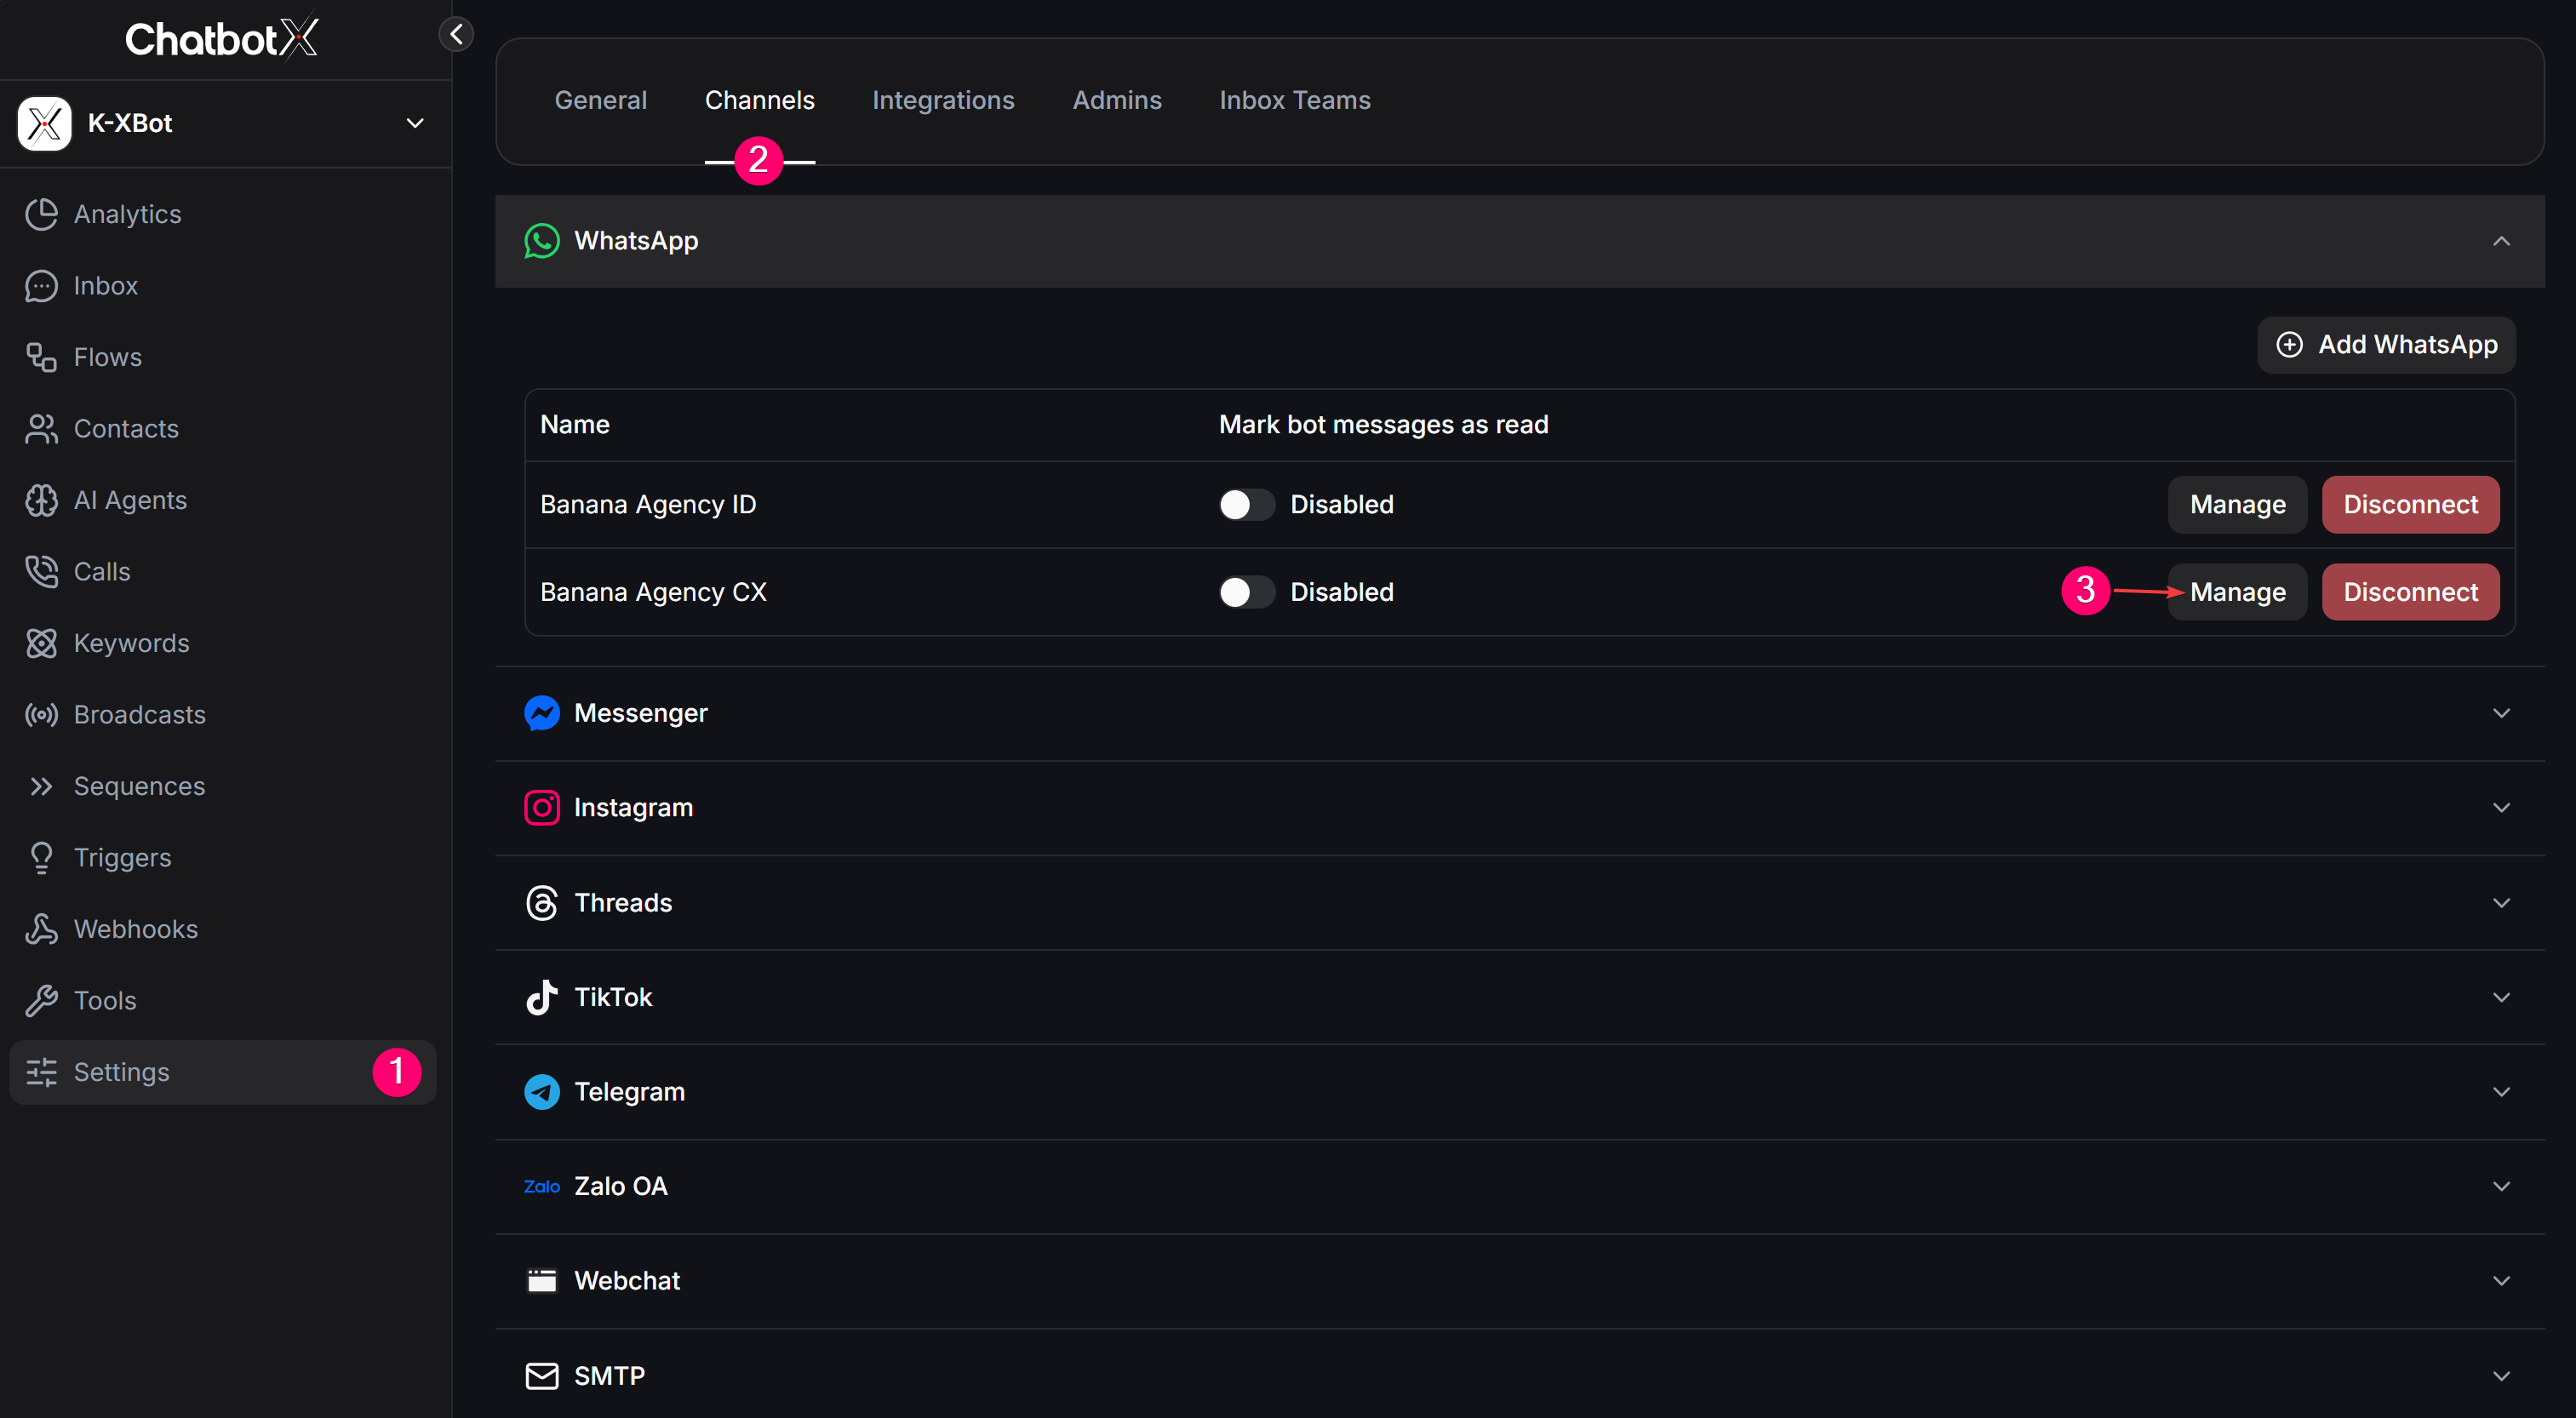Image resolution: width=2576 pixels, height=1418 pixels.
Task: Open the Admins tab
Action: 1117,100
